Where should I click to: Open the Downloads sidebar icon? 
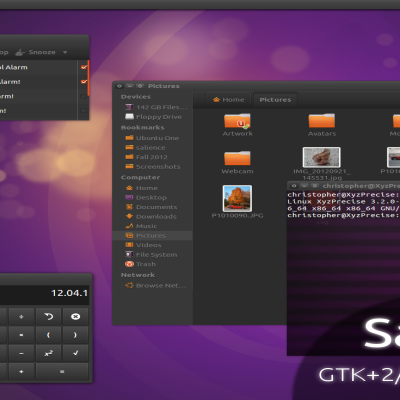click(129, 216)
